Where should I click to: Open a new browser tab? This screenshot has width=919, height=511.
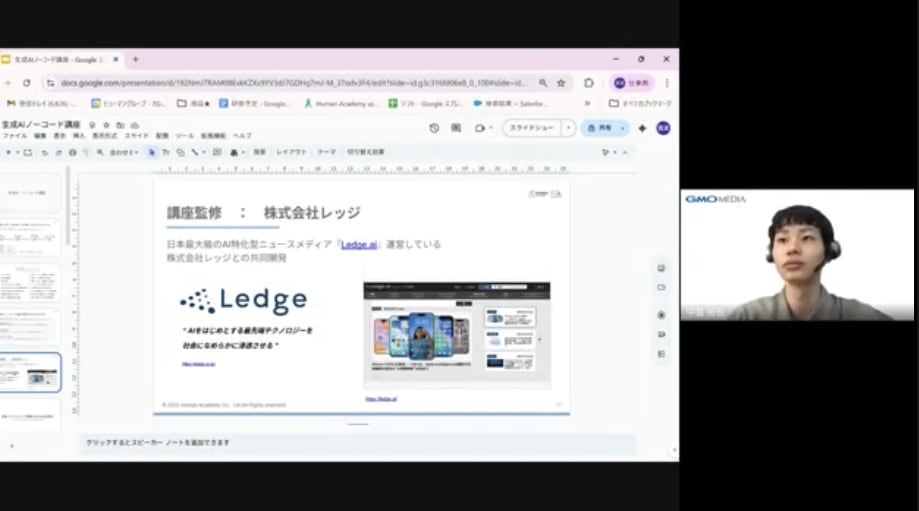[x=135, y=59]
